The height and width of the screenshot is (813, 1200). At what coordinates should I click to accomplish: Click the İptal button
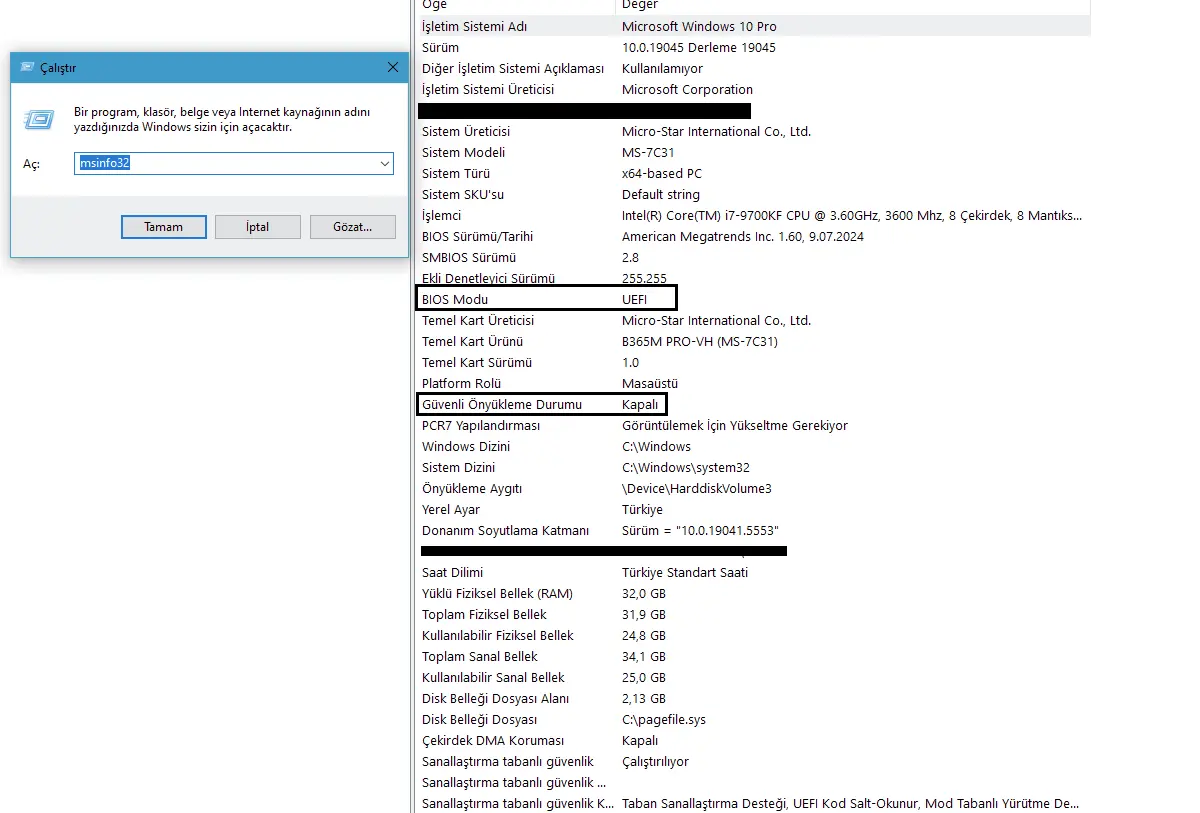(258, 227)
